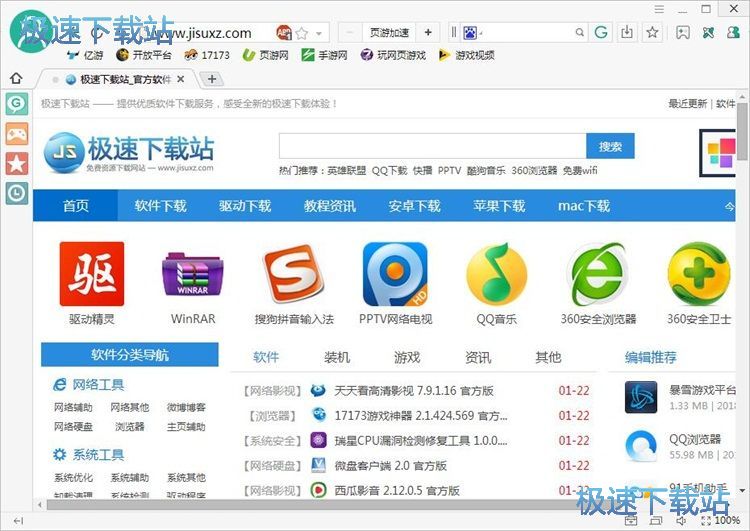Viewport: 750px width, 531px height.
Task: Click the website search input field
Action: [x=432, y=146]
